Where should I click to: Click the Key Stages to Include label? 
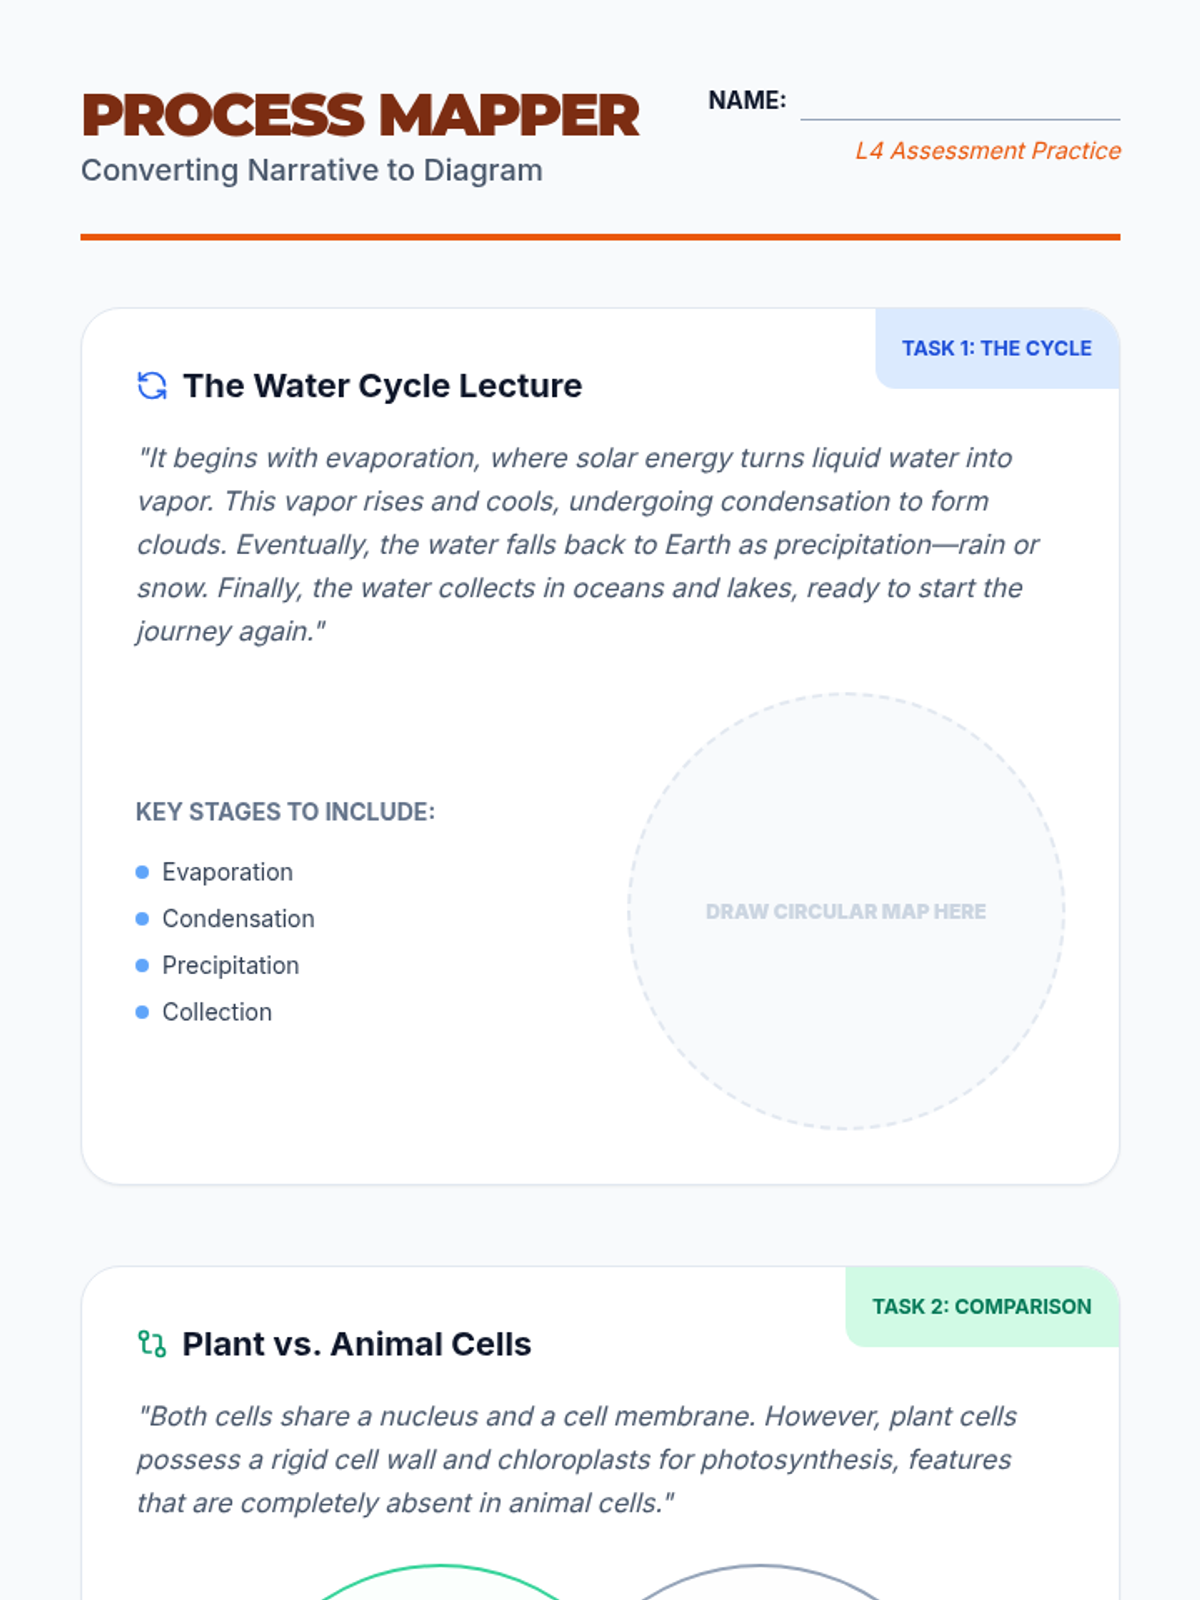pyautogui.click(x=285, y=812)
